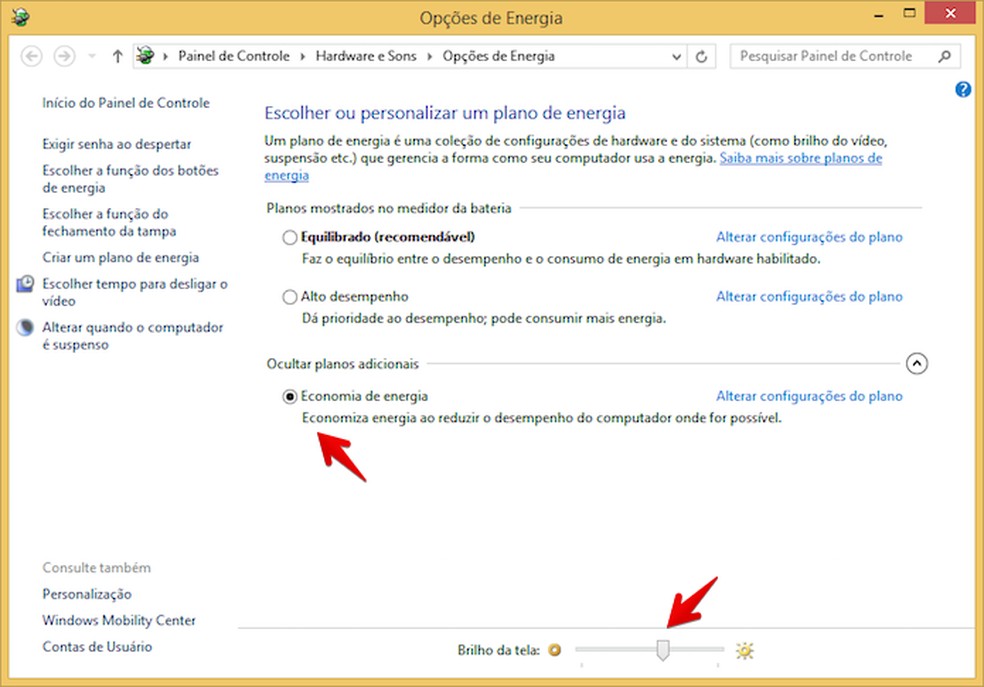Go up one level with Up arrow
984x687 pixels.
[117, 56]
